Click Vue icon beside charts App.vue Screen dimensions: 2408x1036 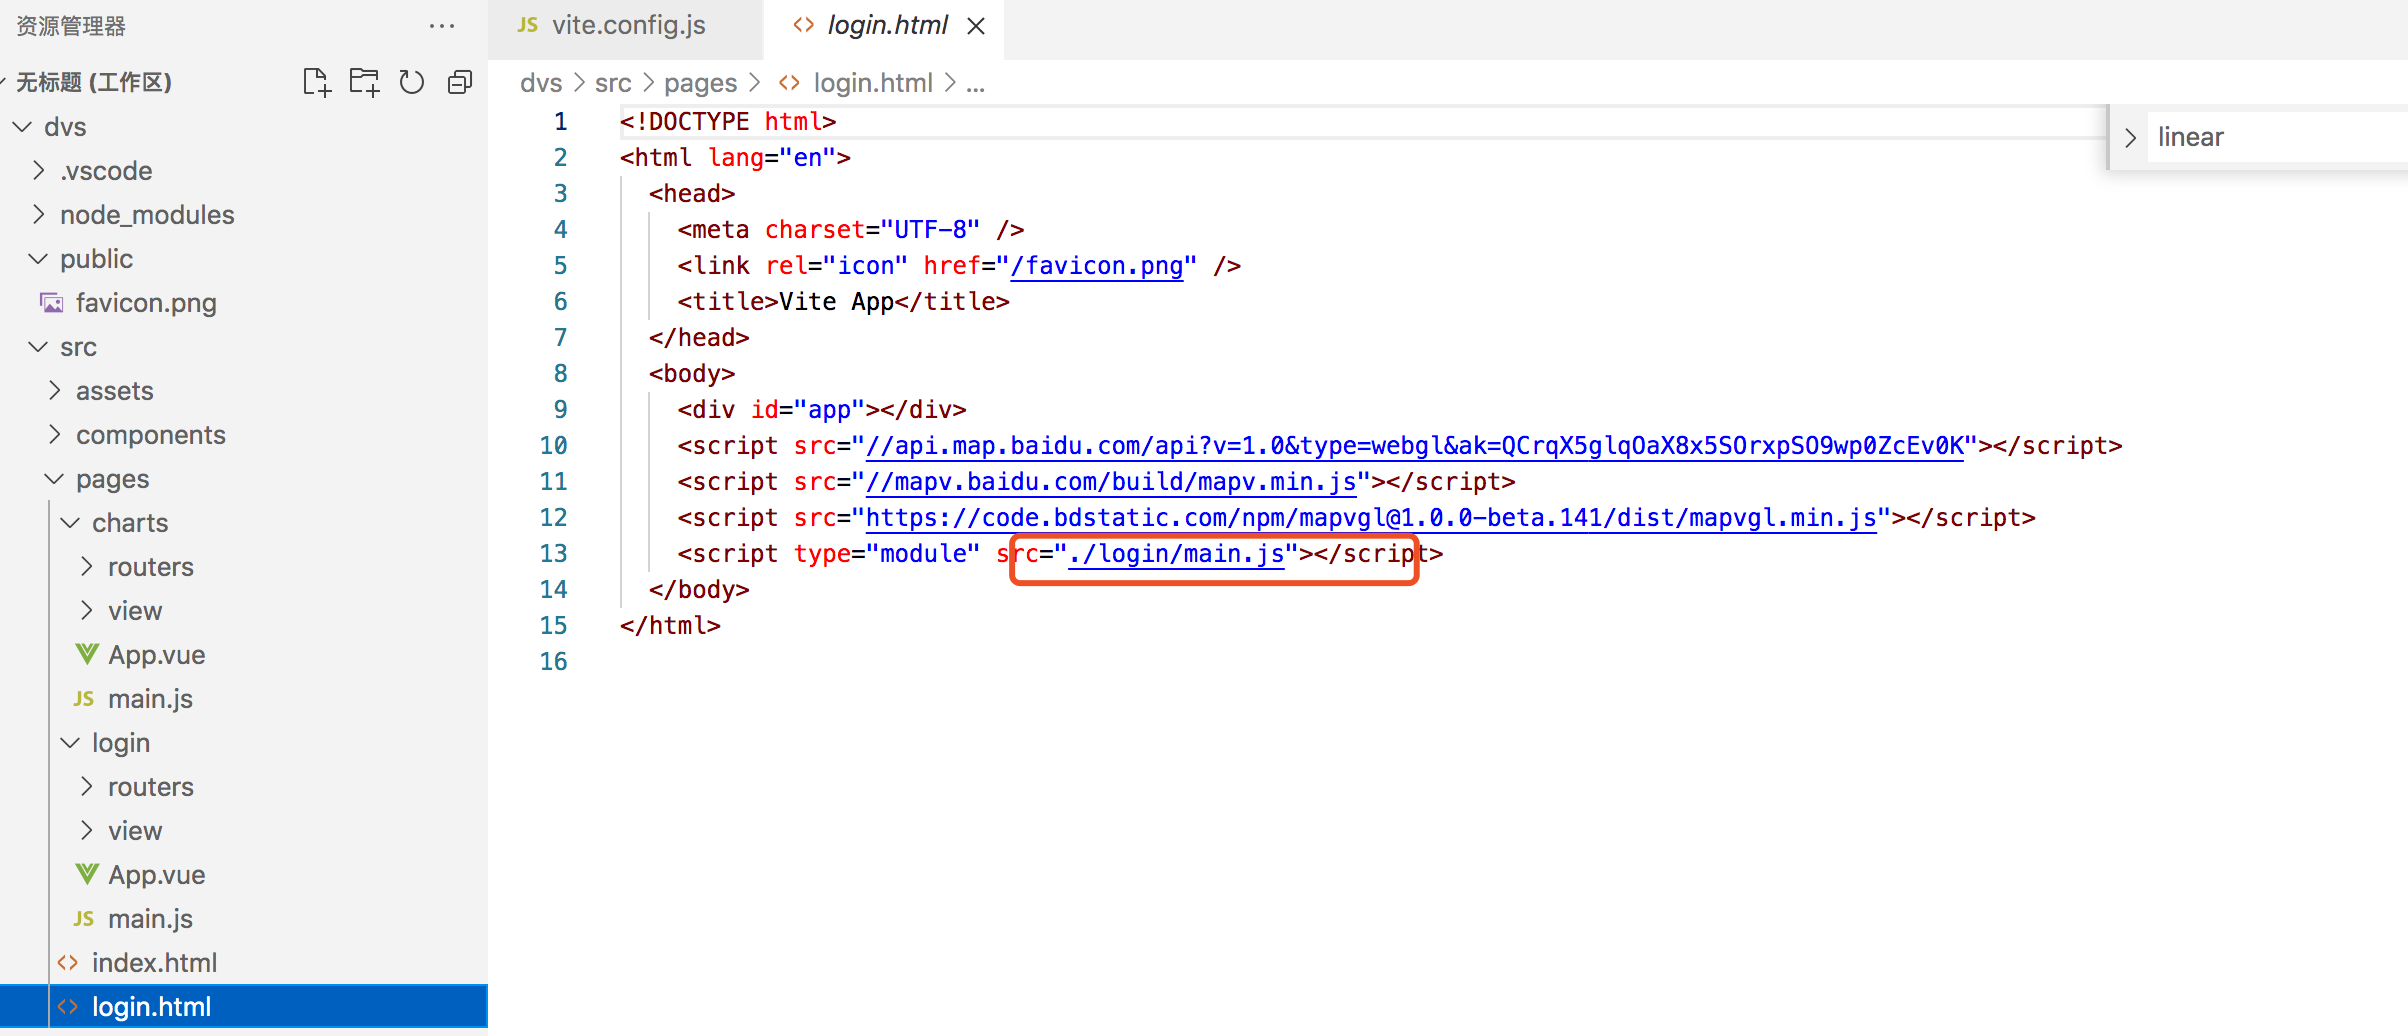pyautogui.click(x=86, y=654)
